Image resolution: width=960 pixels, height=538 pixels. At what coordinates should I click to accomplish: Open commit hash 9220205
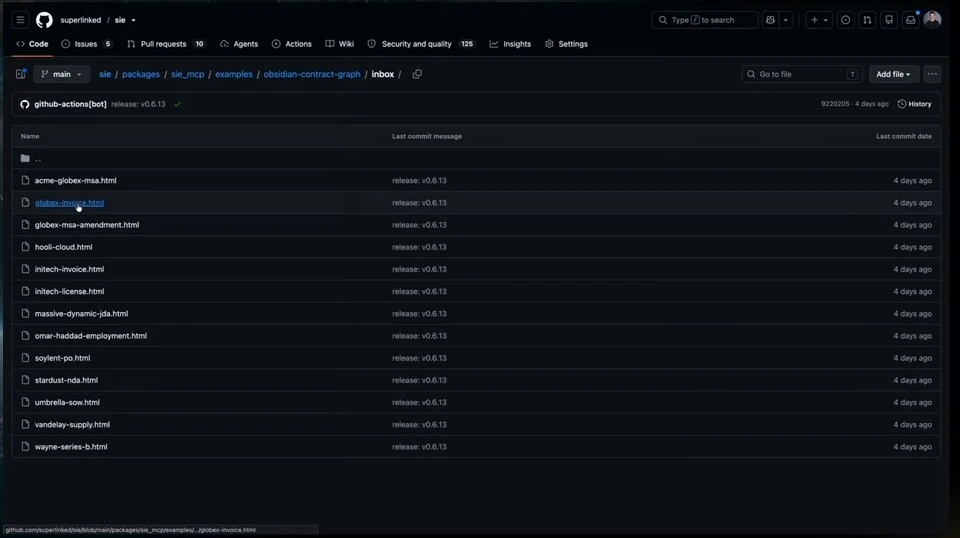click(x=835, y=104)
